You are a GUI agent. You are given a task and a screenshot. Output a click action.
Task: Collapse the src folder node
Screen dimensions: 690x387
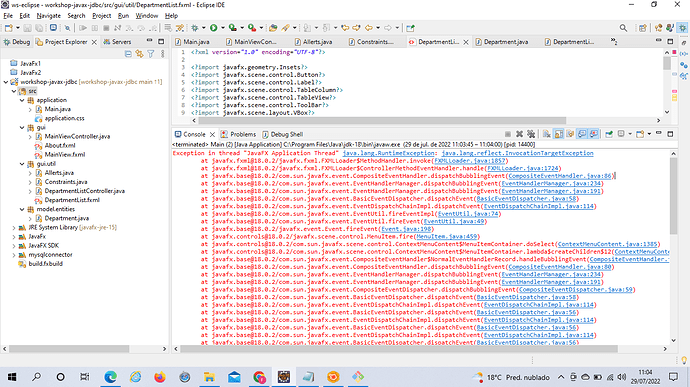pyautogui.click(x=14, y=91)
